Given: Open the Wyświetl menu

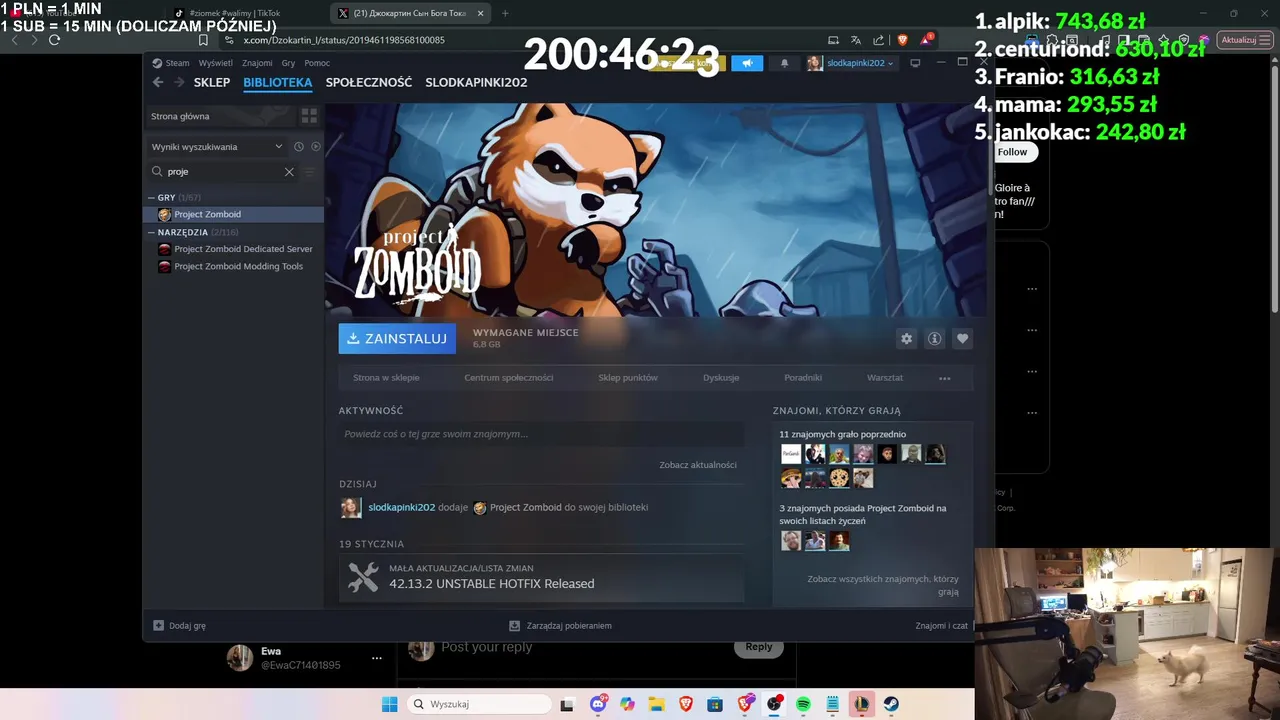Looking at the screenshot, I should (x=215, y=63).
